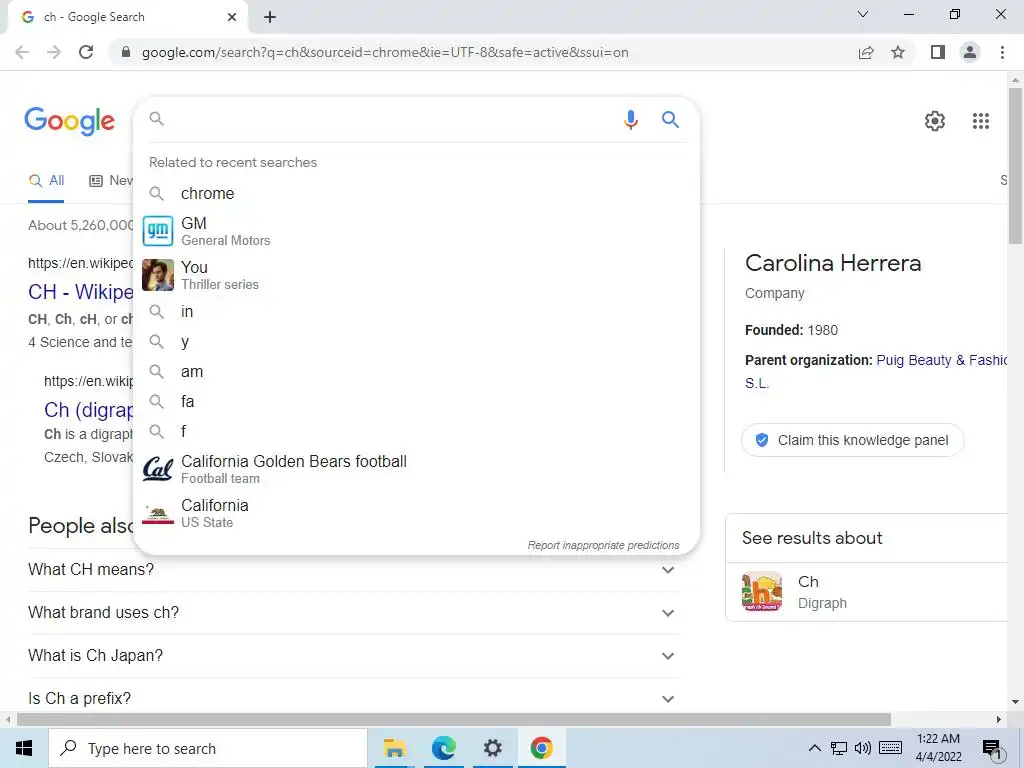
Task: Open Google quick settings gear
Action: tap(935, 121)
